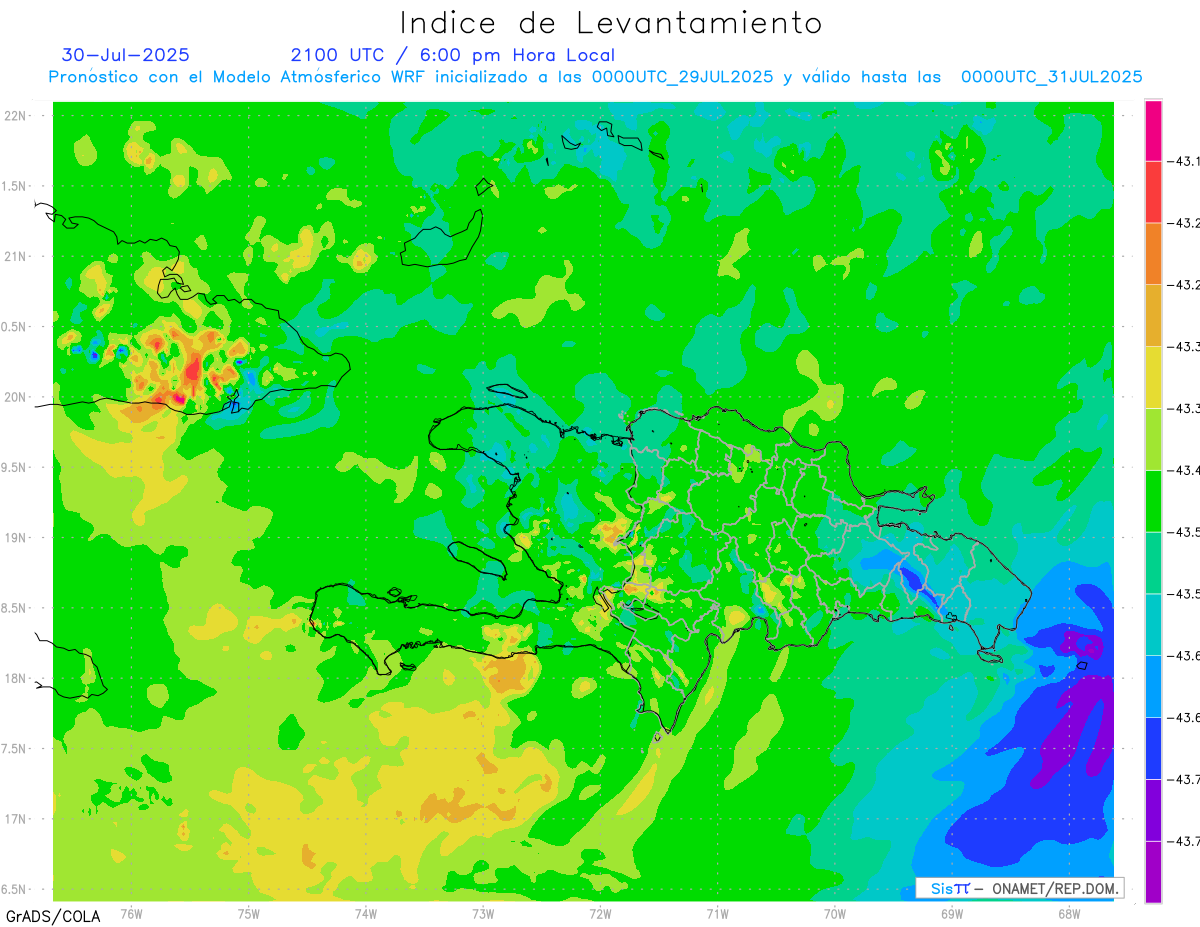This screenshot has height=927, width=1200.
Task: Pick the red swatch in the colorbar
Action: tap(1153, 192)
